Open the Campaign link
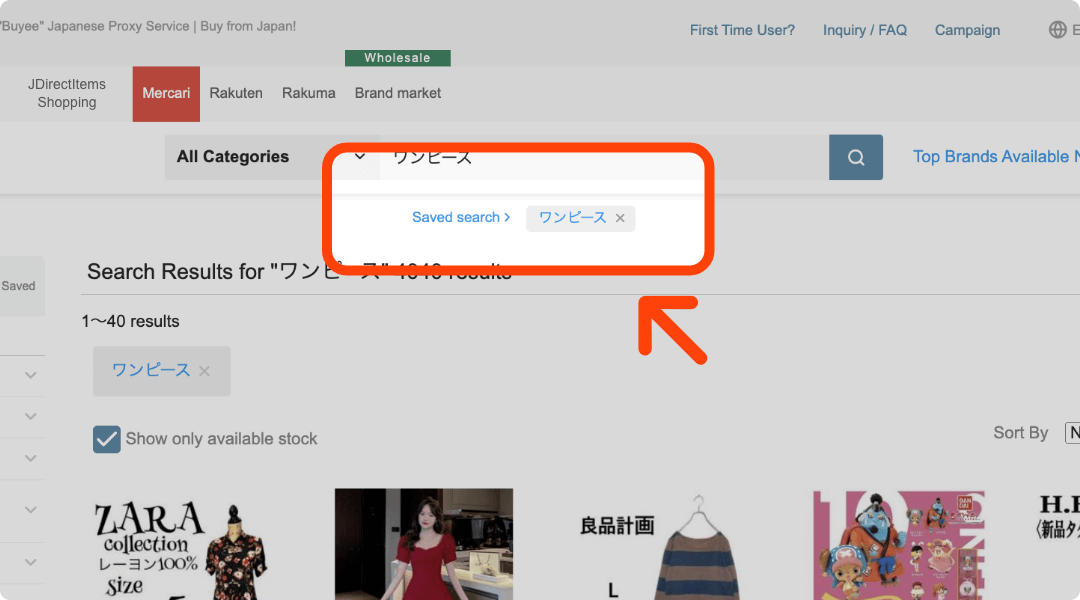Screen dimensions: 1080x600 (967, 30)
